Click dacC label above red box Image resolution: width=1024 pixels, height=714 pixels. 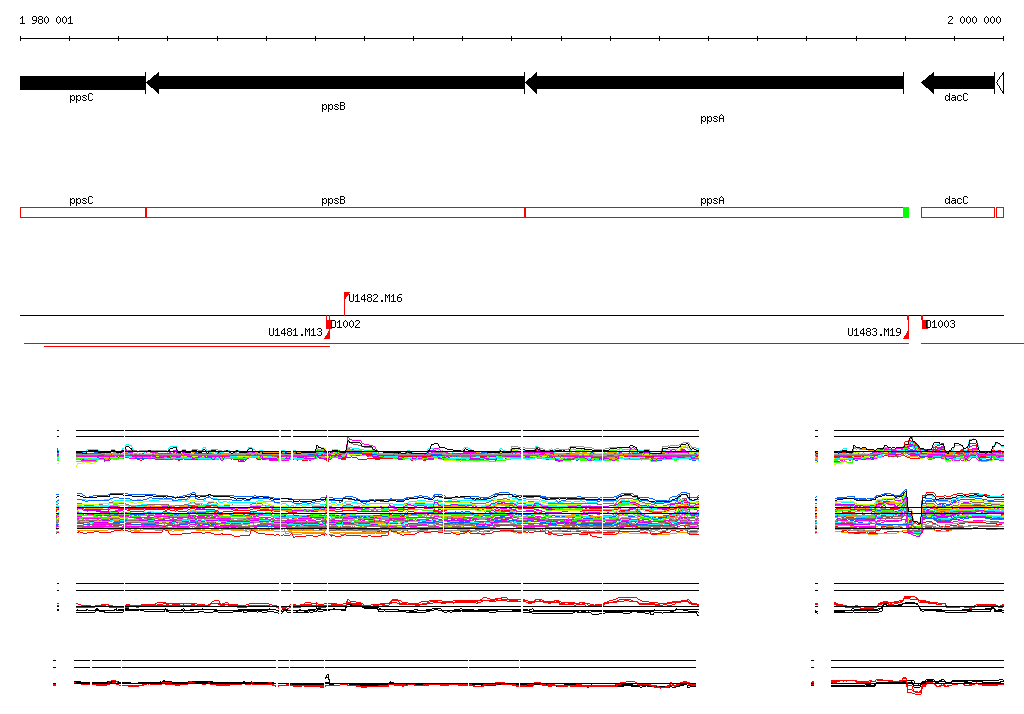coord(956,201)
